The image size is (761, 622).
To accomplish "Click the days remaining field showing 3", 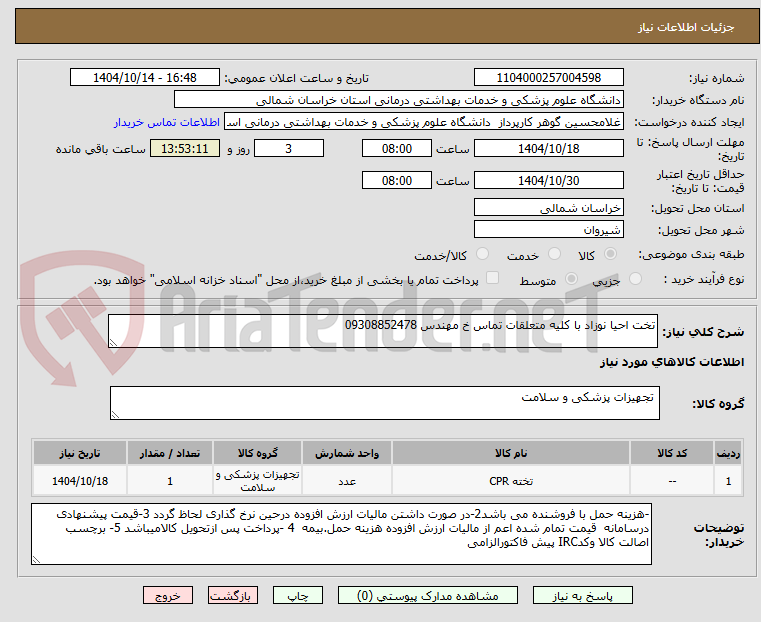I will tap(289, 148).
